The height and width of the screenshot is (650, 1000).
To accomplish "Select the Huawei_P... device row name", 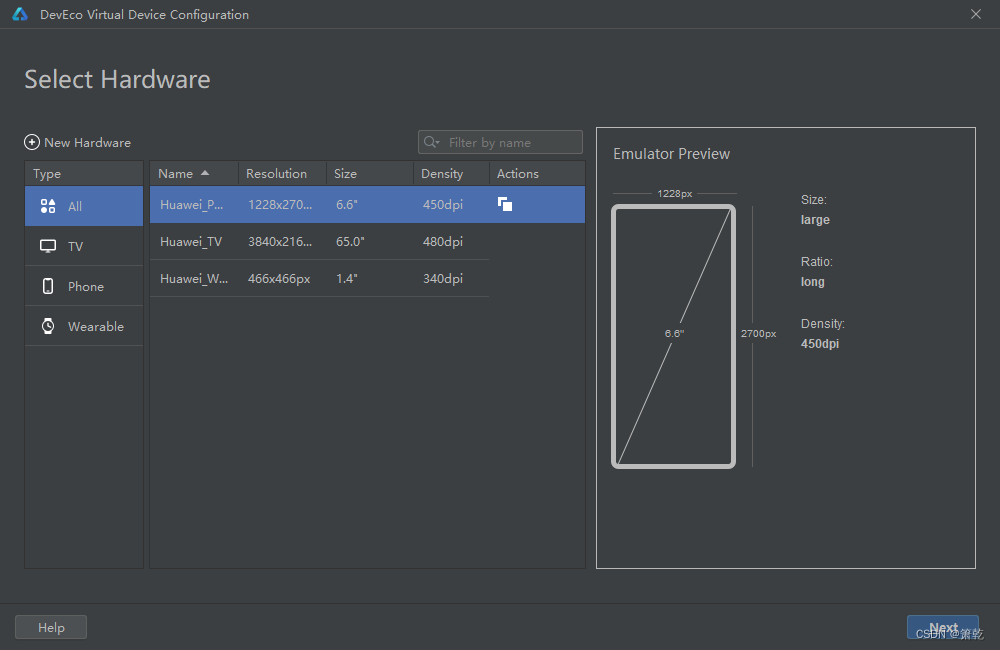I will coord(191,205).
